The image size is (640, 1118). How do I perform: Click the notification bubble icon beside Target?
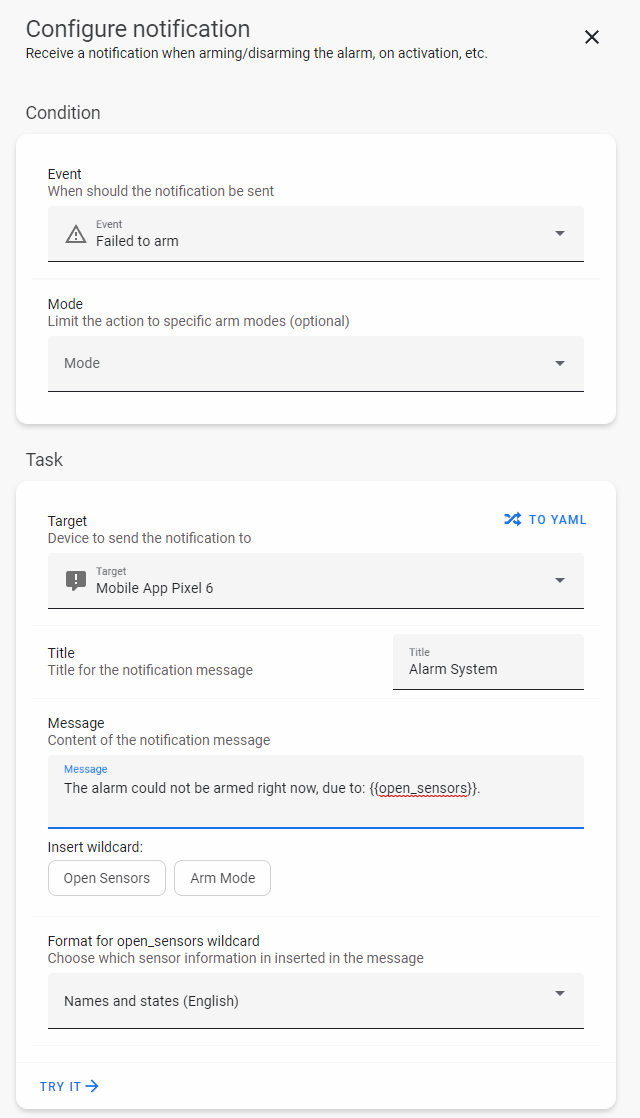pyautogui.click(x=76, y=581)
